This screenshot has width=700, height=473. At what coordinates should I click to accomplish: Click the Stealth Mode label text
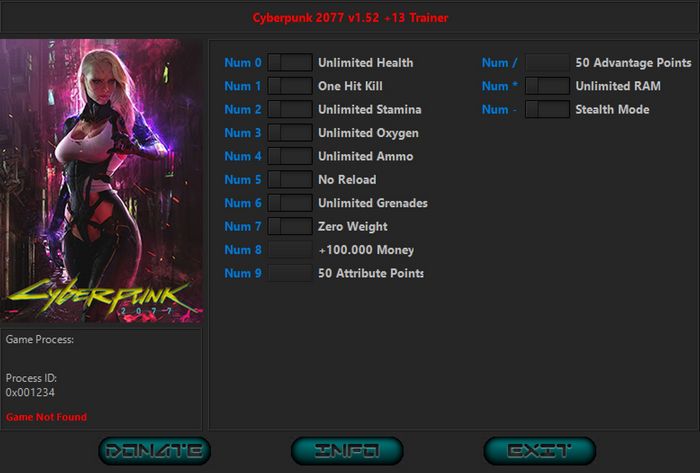[612, 109]
